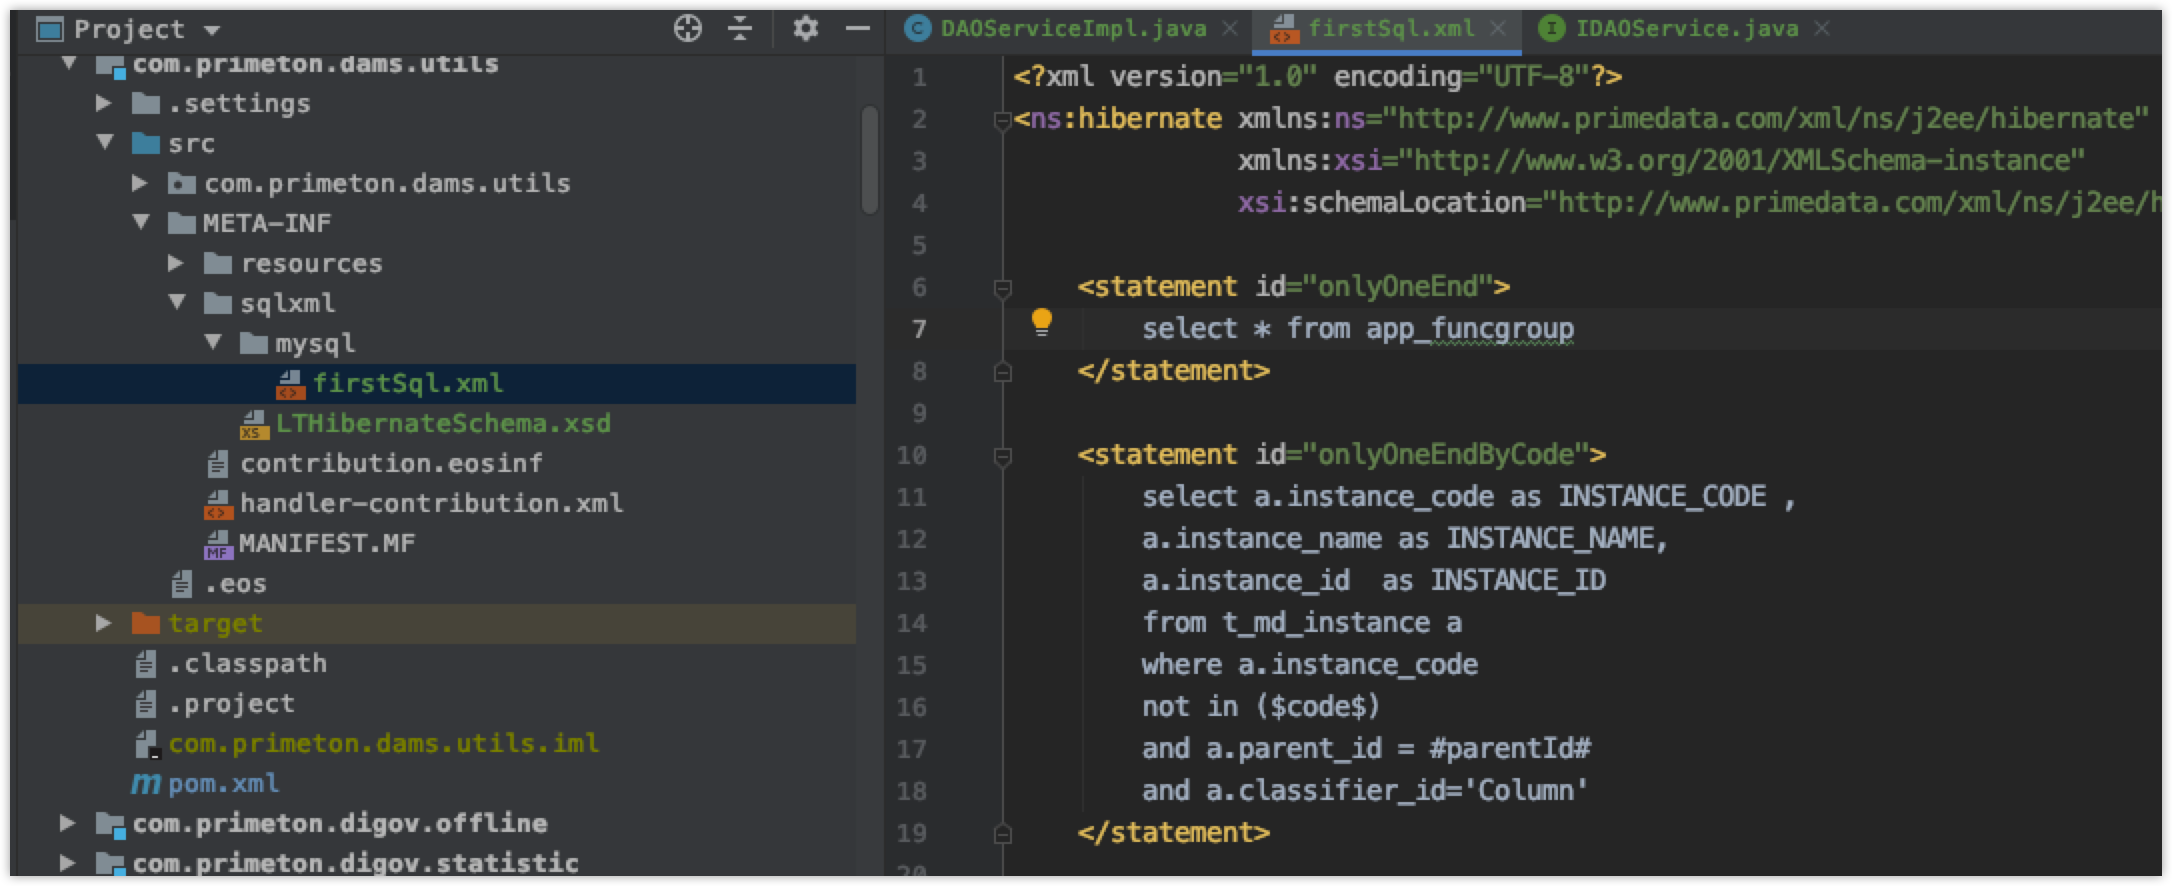
Task: Close the firstSql.xml tab
Action: [x=1498, y=29]
